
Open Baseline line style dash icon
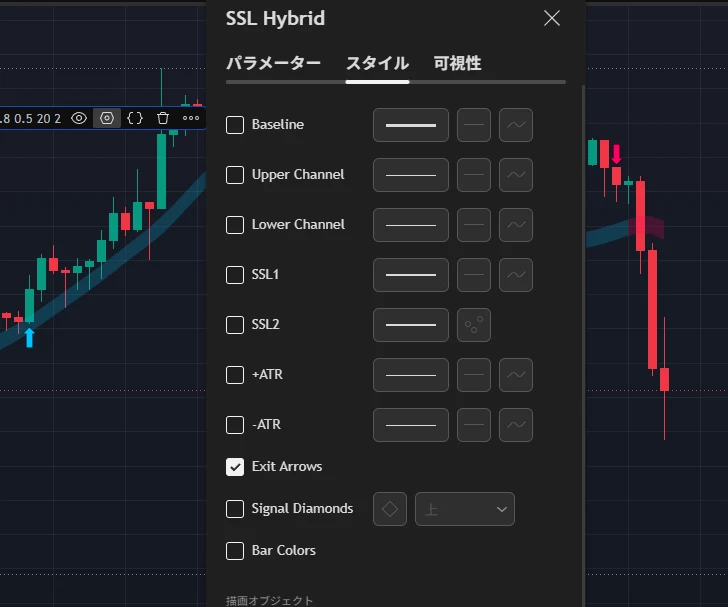coord(474,125)
